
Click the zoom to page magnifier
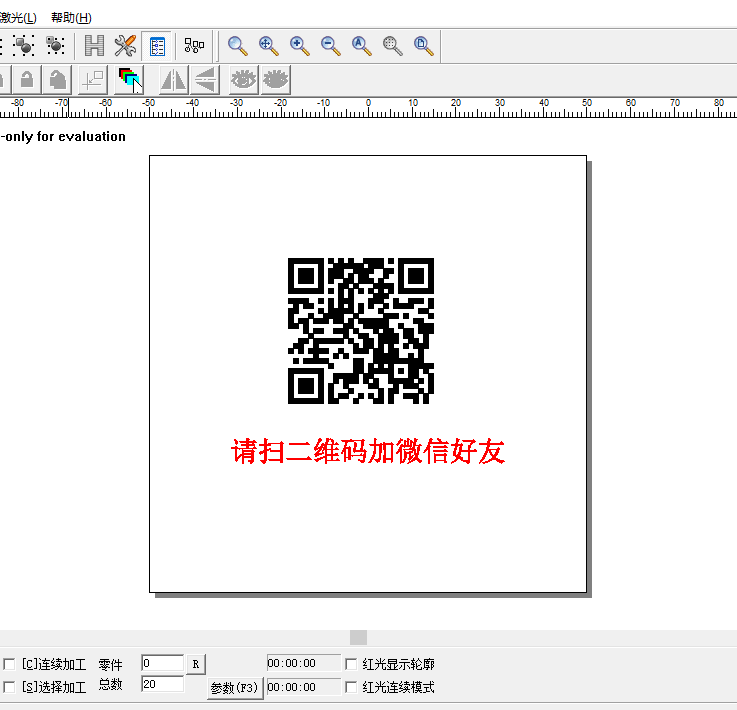point(423,46)
